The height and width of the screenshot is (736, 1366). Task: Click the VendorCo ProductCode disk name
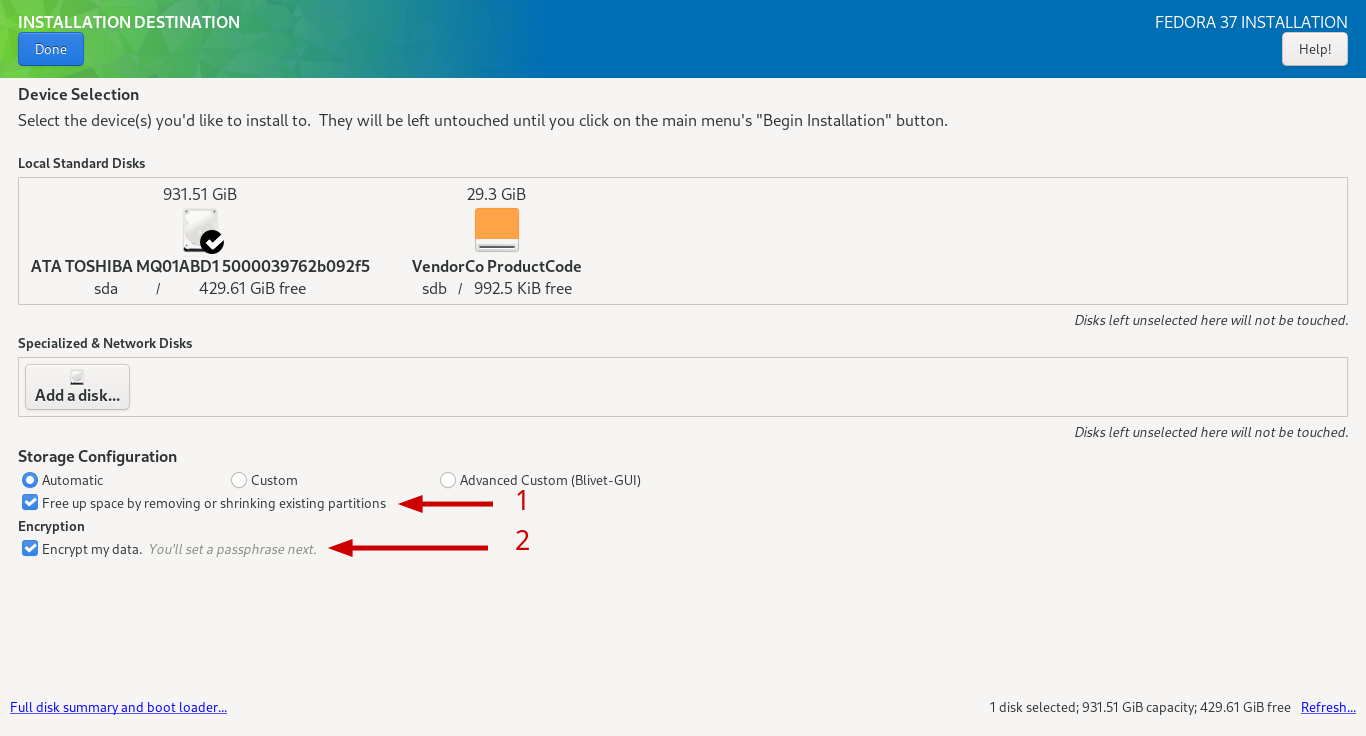point(496,267)
